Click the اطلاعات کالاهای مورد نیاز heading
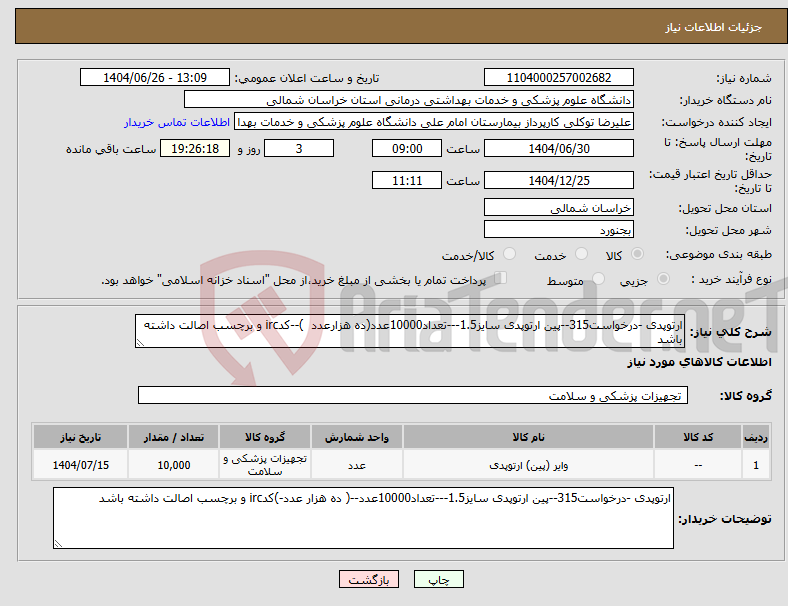Screen dimensions: 788x606 pos(699,362)
